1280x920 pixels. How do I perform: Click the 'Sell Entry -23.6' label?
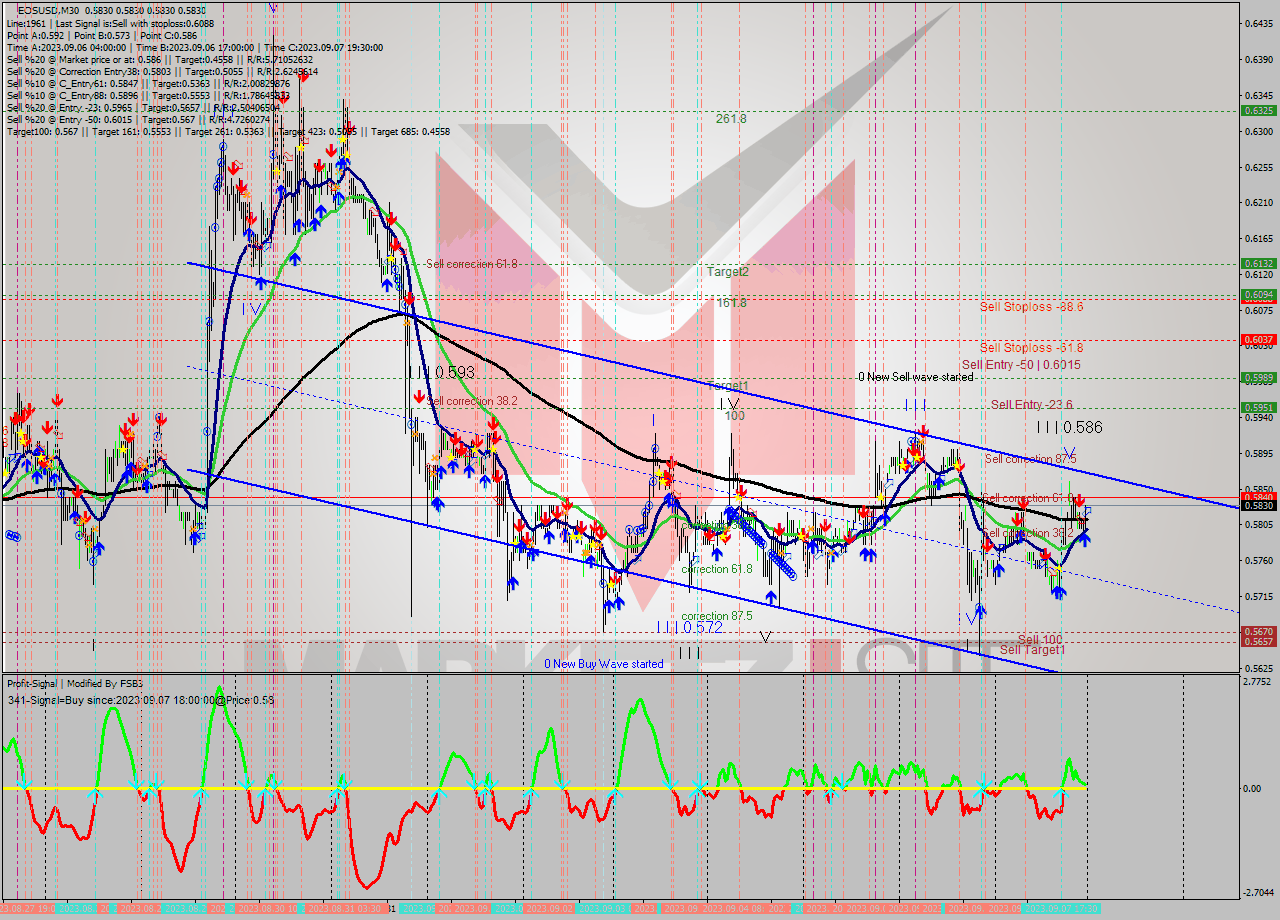point(1031,404)
